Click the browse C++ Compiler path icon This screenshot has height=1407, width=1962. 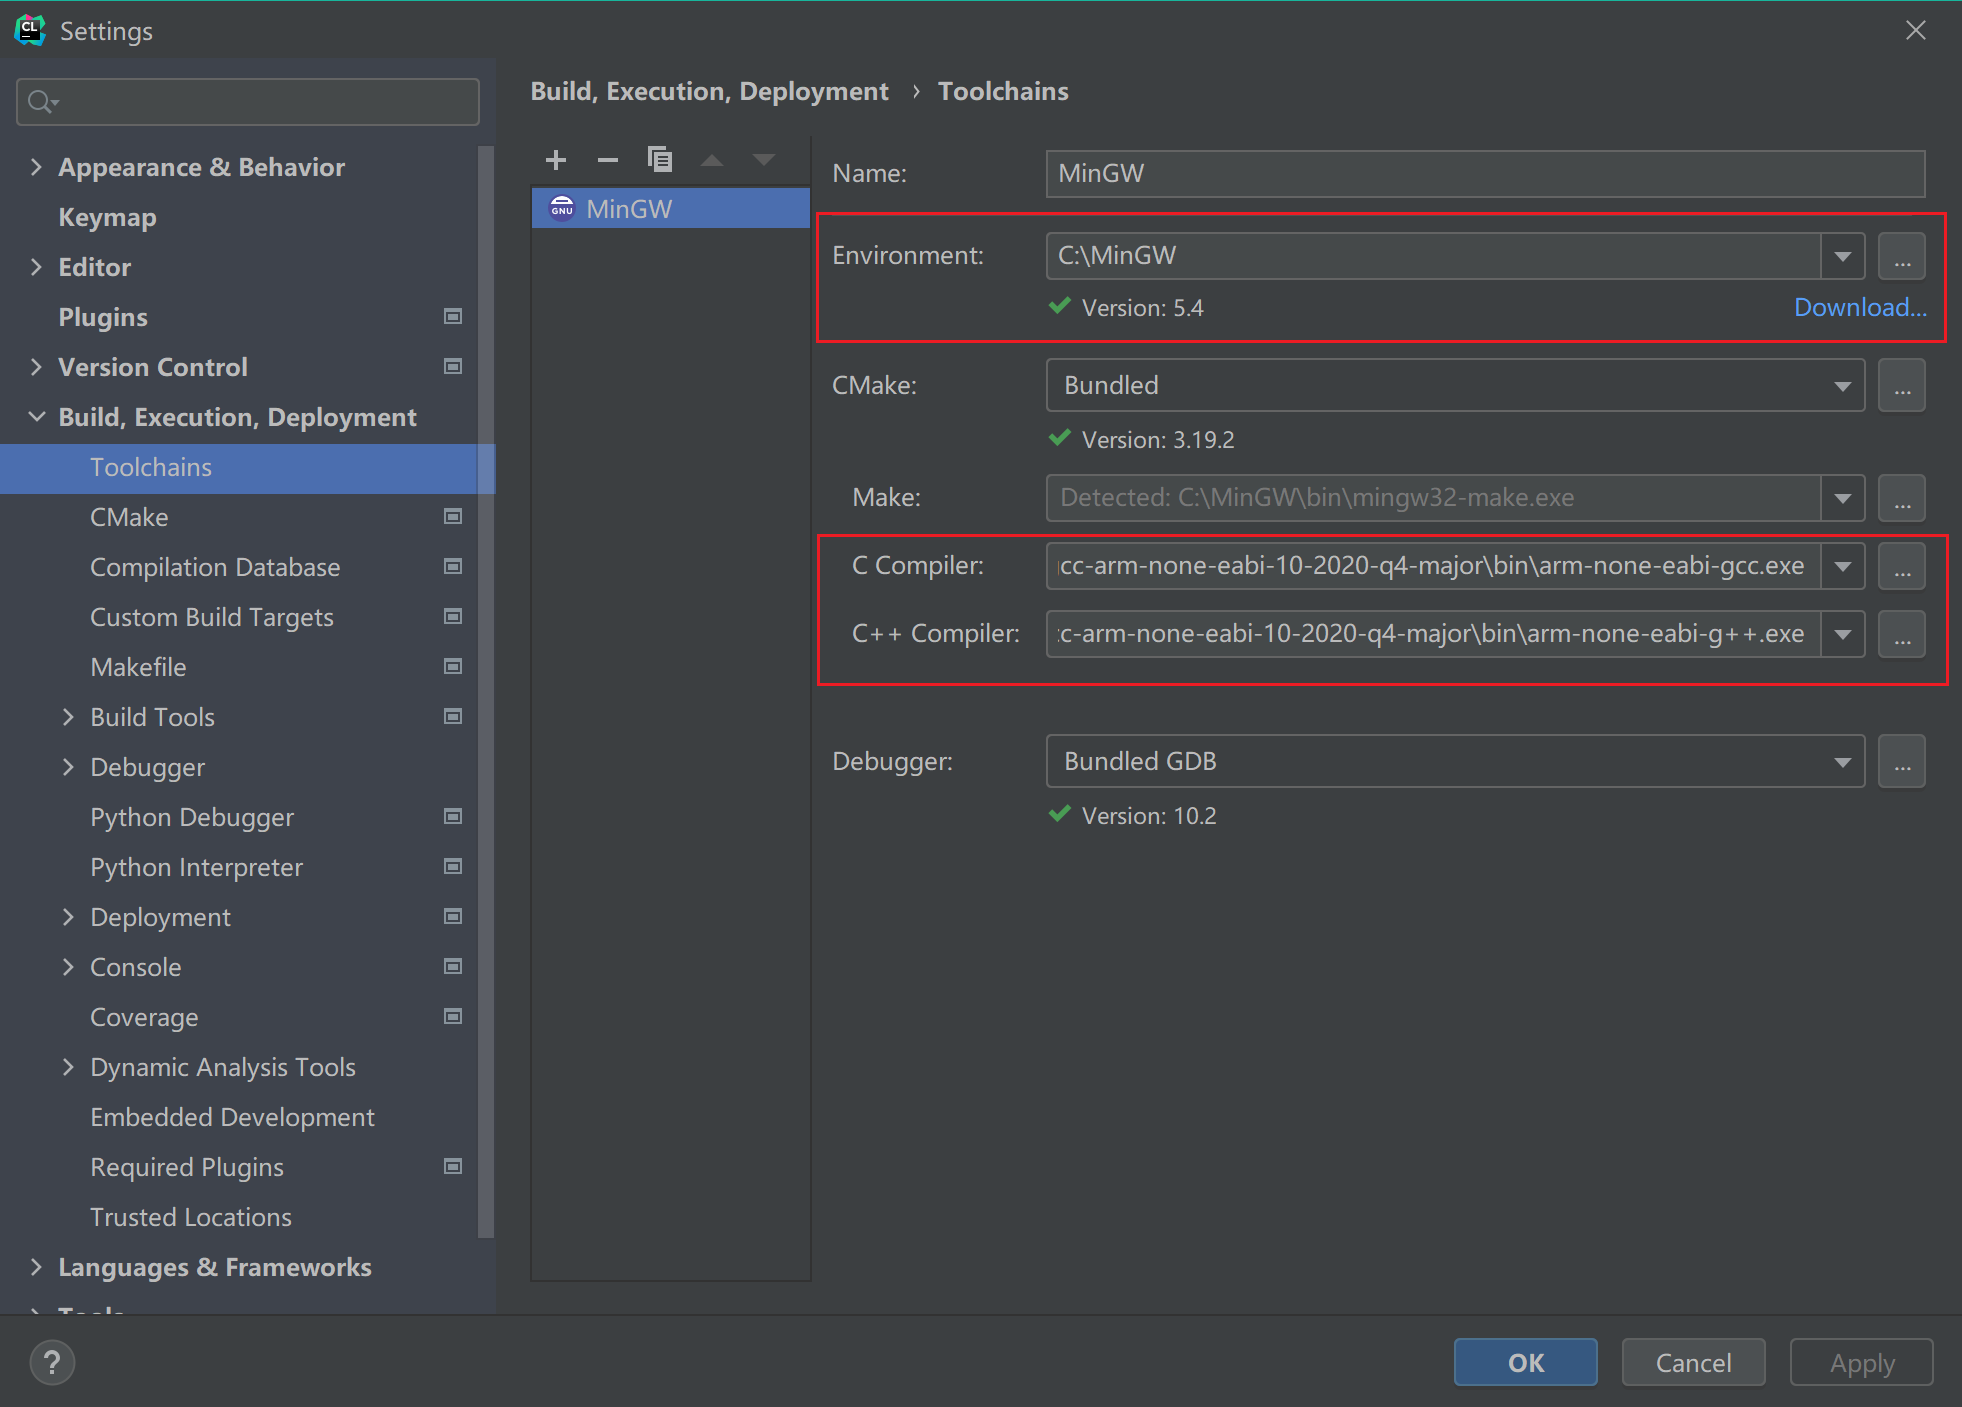1901,633
